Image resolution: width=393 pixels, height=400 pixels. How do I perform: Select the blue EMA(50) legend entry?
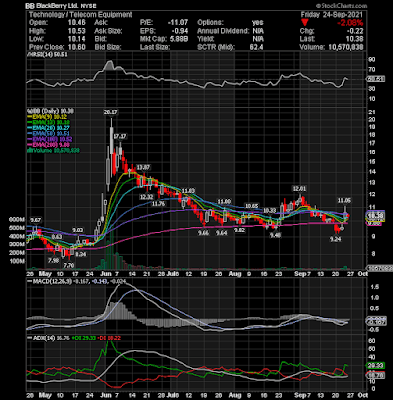point(50,133)
